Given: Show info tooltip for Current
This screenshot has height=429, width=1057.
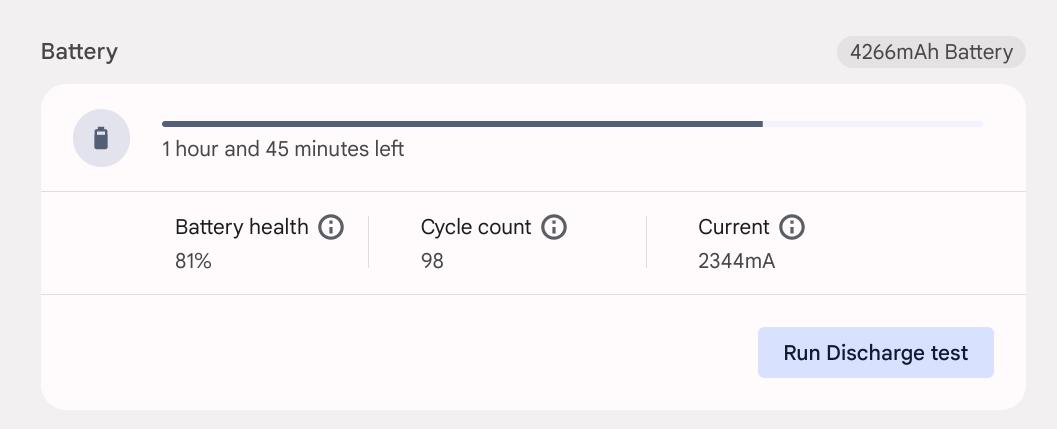Looking at the screenshot, I should coord(792,227).
